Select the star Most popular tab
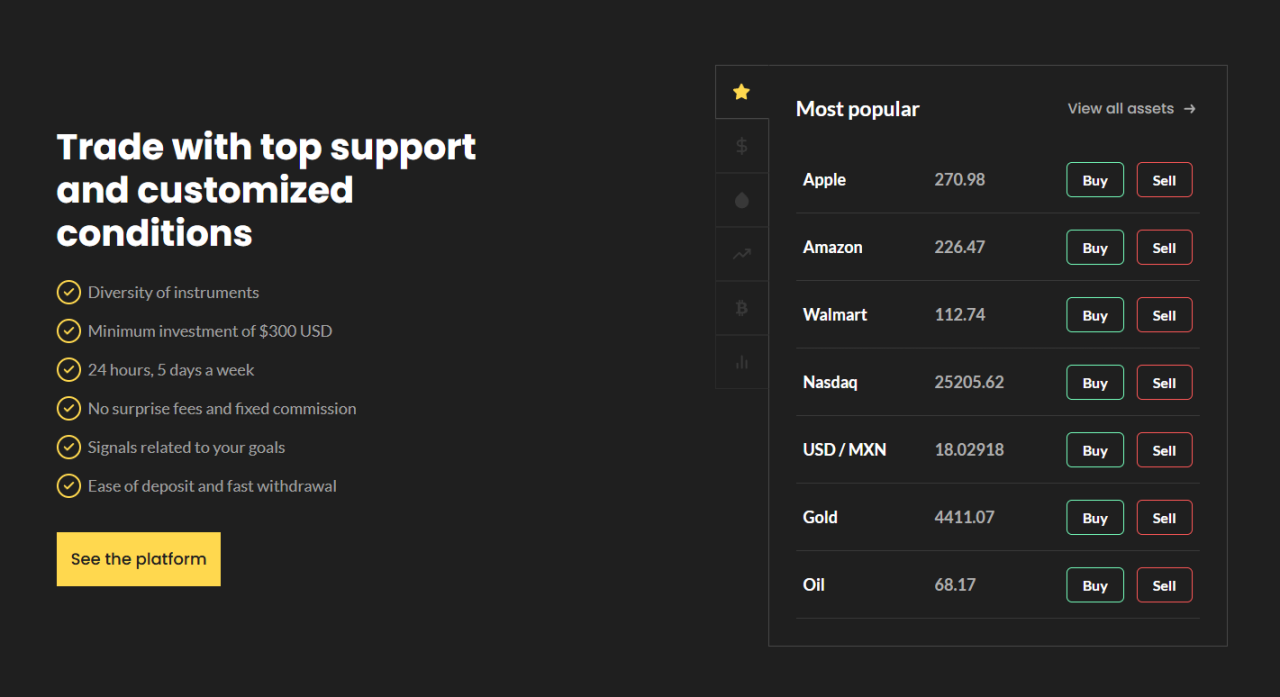The width and height of the screenshot is (1280, 697). pyautogui.click(x=741, y=92)
